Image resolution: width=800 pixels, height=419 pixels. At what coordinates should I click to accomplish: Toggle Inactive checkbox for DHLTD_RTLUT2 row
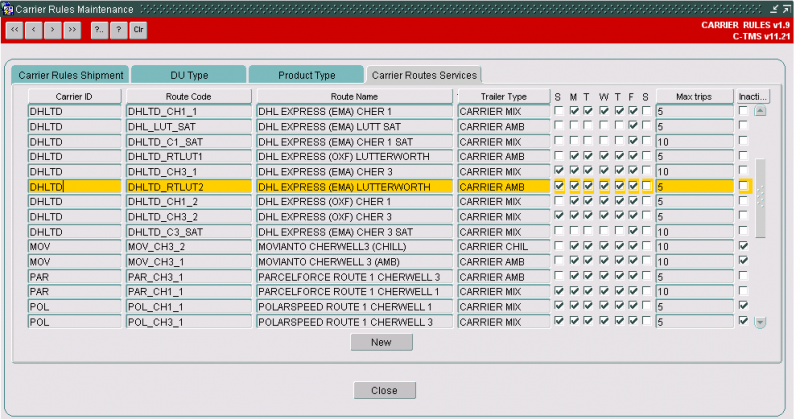pos(743,186)
